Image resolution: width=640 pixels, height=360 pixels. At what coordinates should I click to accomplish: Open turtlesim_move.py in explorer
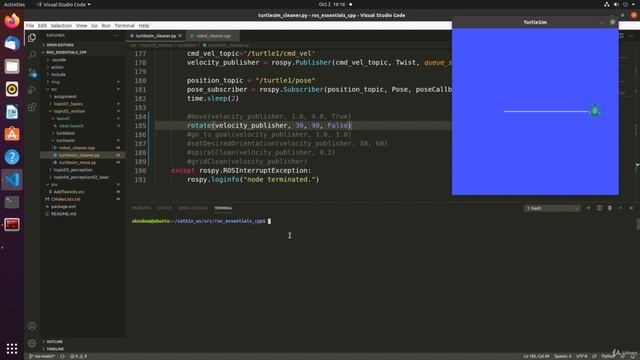point(77,162)
